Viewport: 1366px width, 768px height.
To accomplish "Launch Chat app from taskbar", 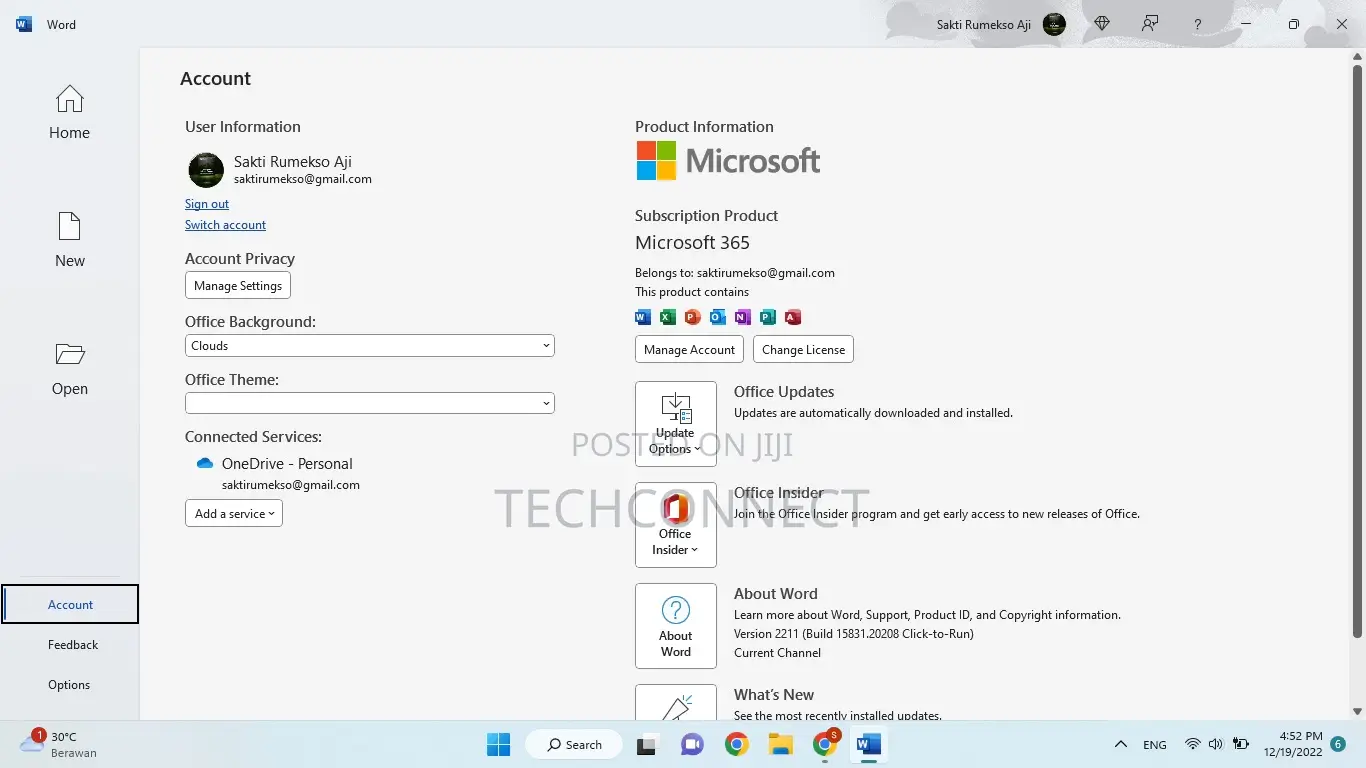I will point(692,744).
